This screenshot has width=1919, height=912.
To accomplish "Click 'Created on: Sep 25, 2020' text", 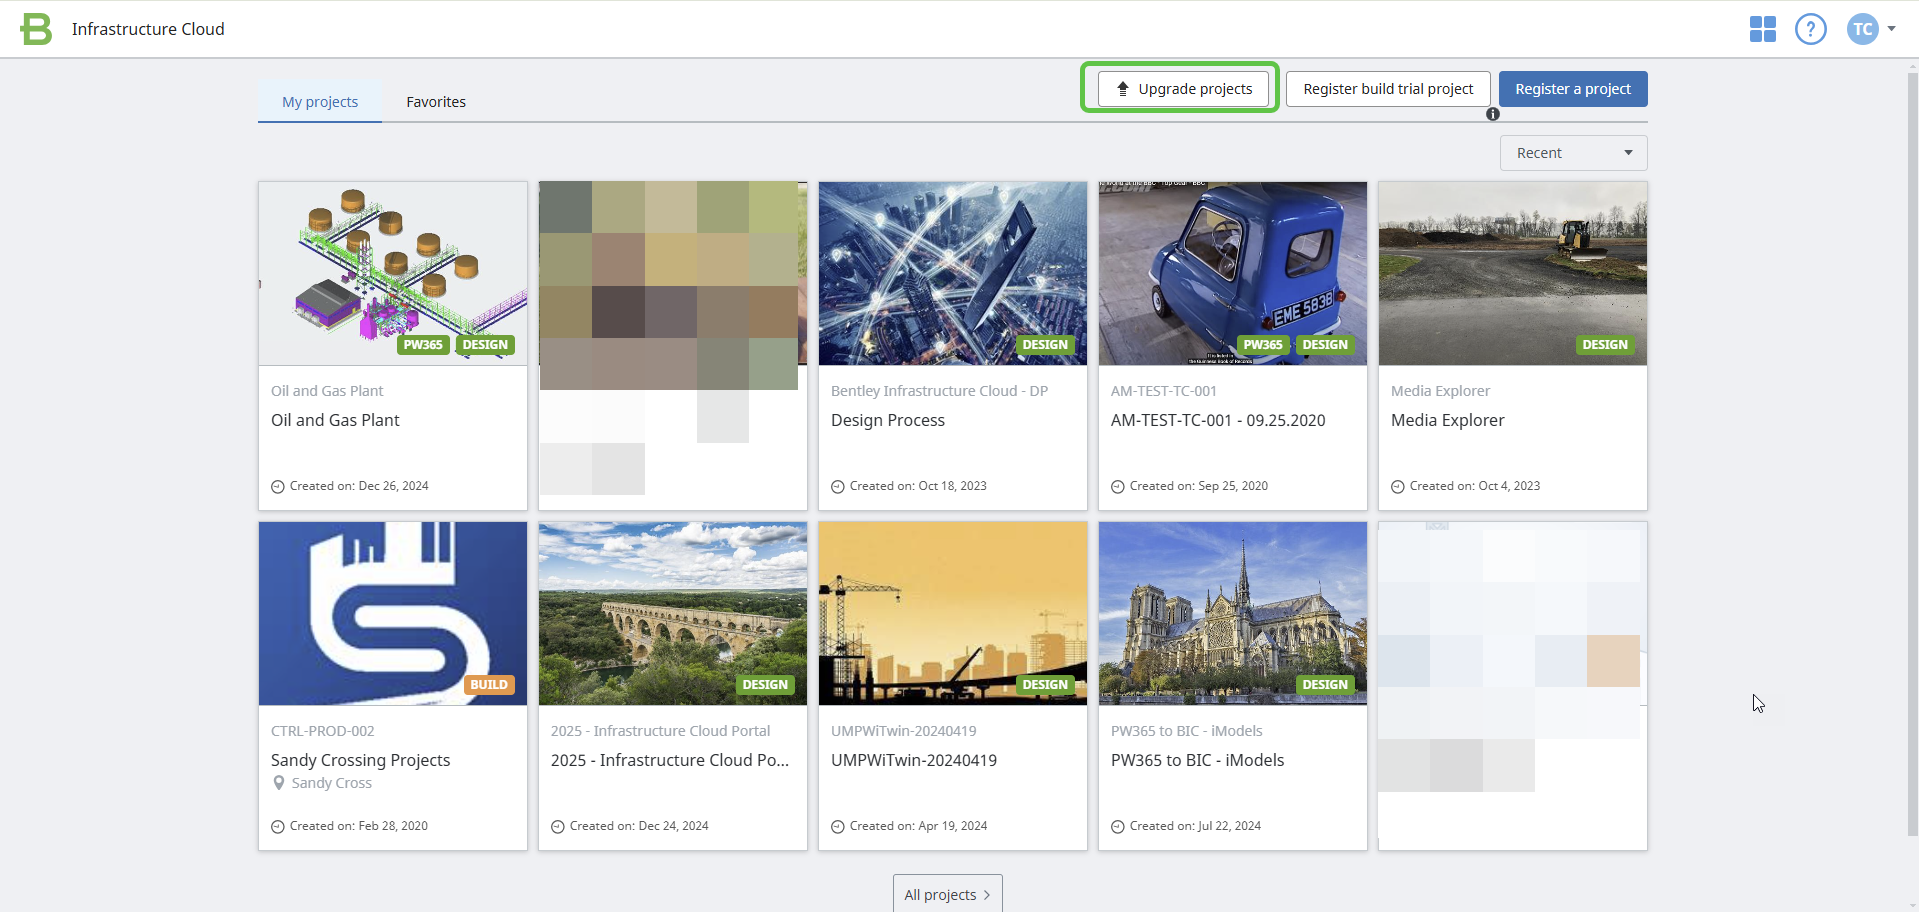I will pos(1199,486).
